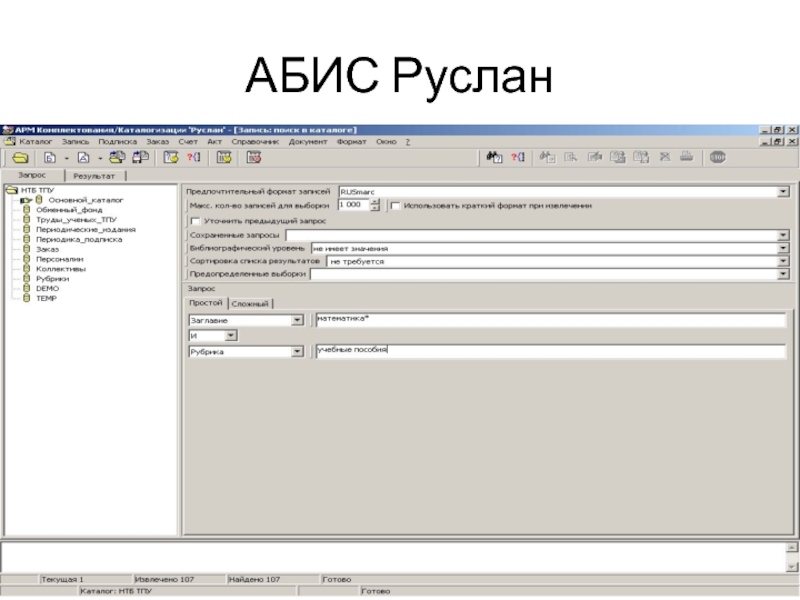The image size is (800, 600).
Task: Click the greyed document-view icon
Action: coord(570,157)
